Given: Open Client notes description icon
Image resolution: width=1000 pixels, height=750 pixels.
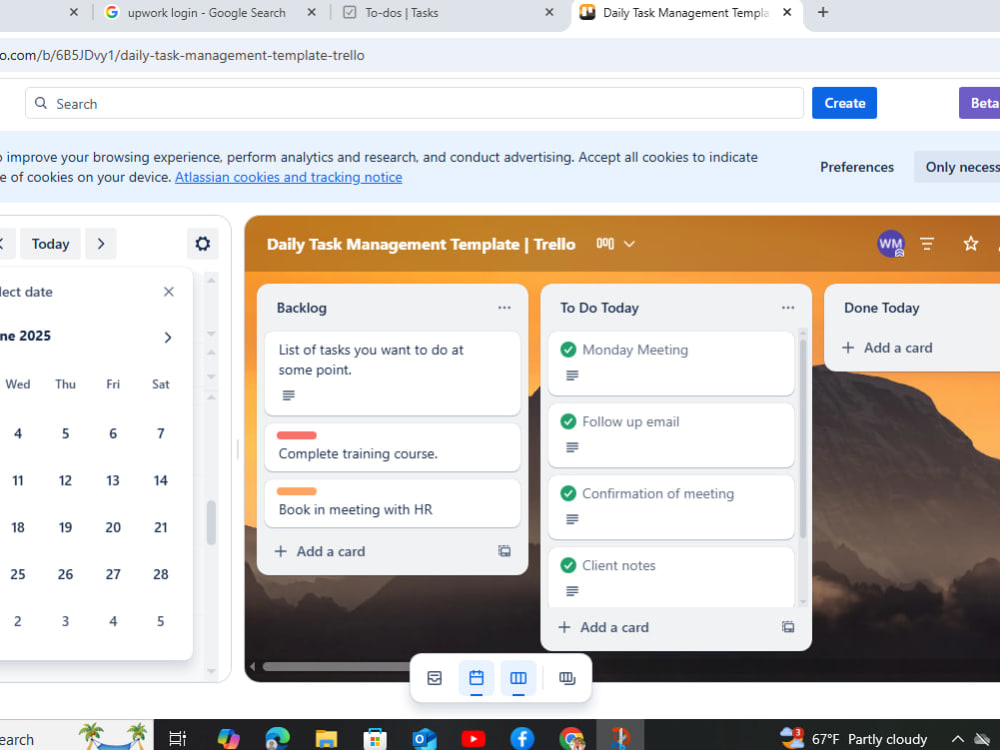Looking at the screenshot, I should pyautogui.click(x=572, y=591).
